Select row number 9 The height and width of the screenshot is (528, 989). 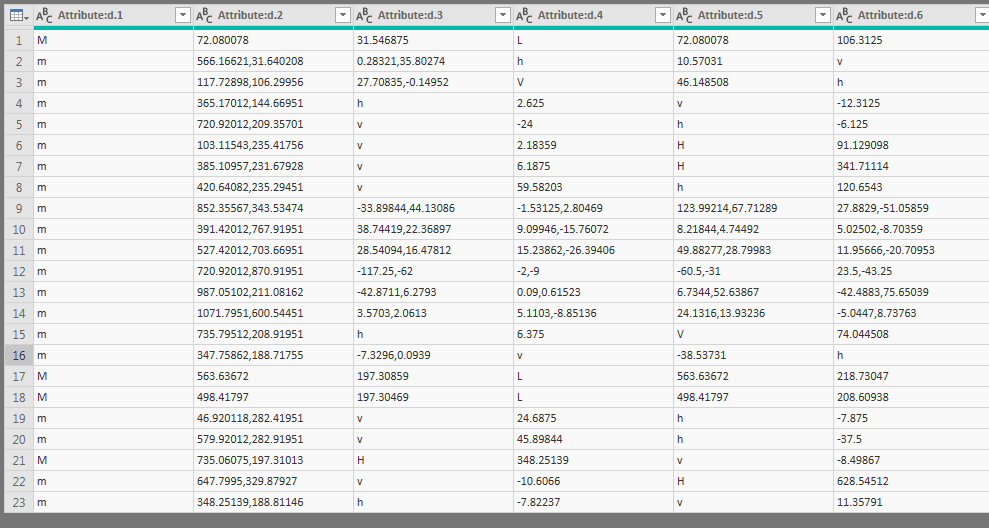[x=19, y=208]
